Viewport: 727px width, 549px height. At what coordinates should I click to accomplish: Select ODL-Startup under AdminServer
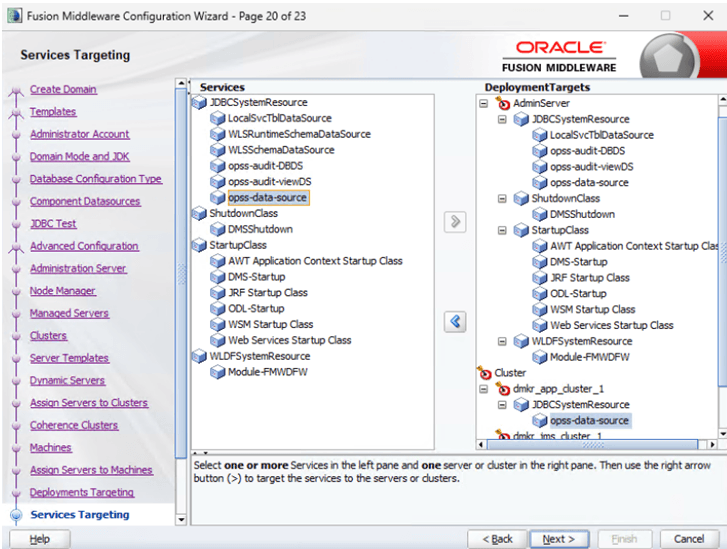pyautogui.click(x=578, y=294)
